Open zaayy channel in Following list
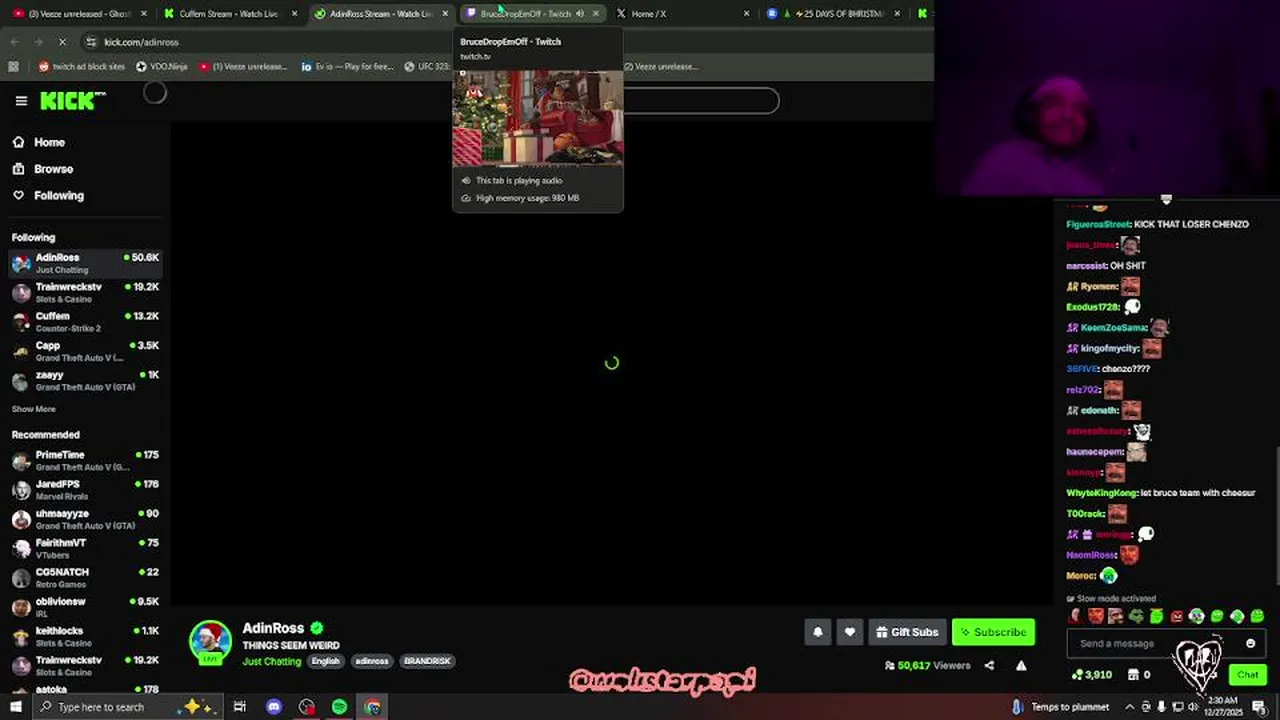 (85, 380)
